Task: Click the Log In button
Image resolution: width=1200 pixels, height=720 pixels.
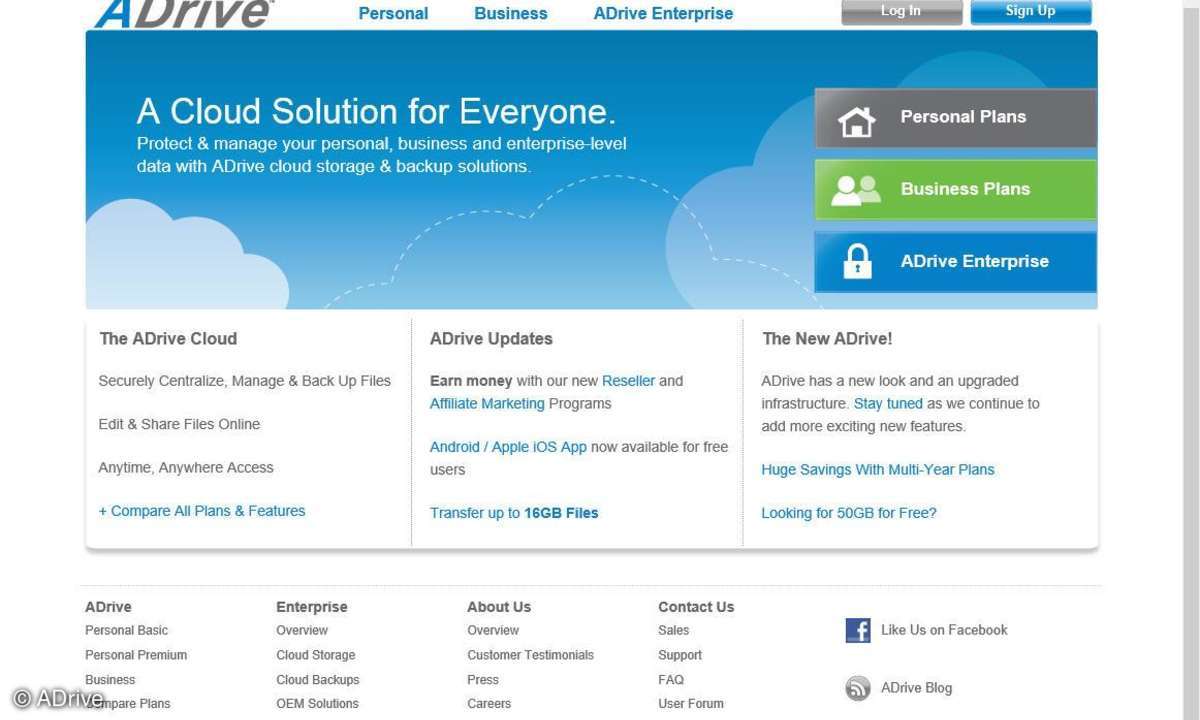Action: coord(901,12)
